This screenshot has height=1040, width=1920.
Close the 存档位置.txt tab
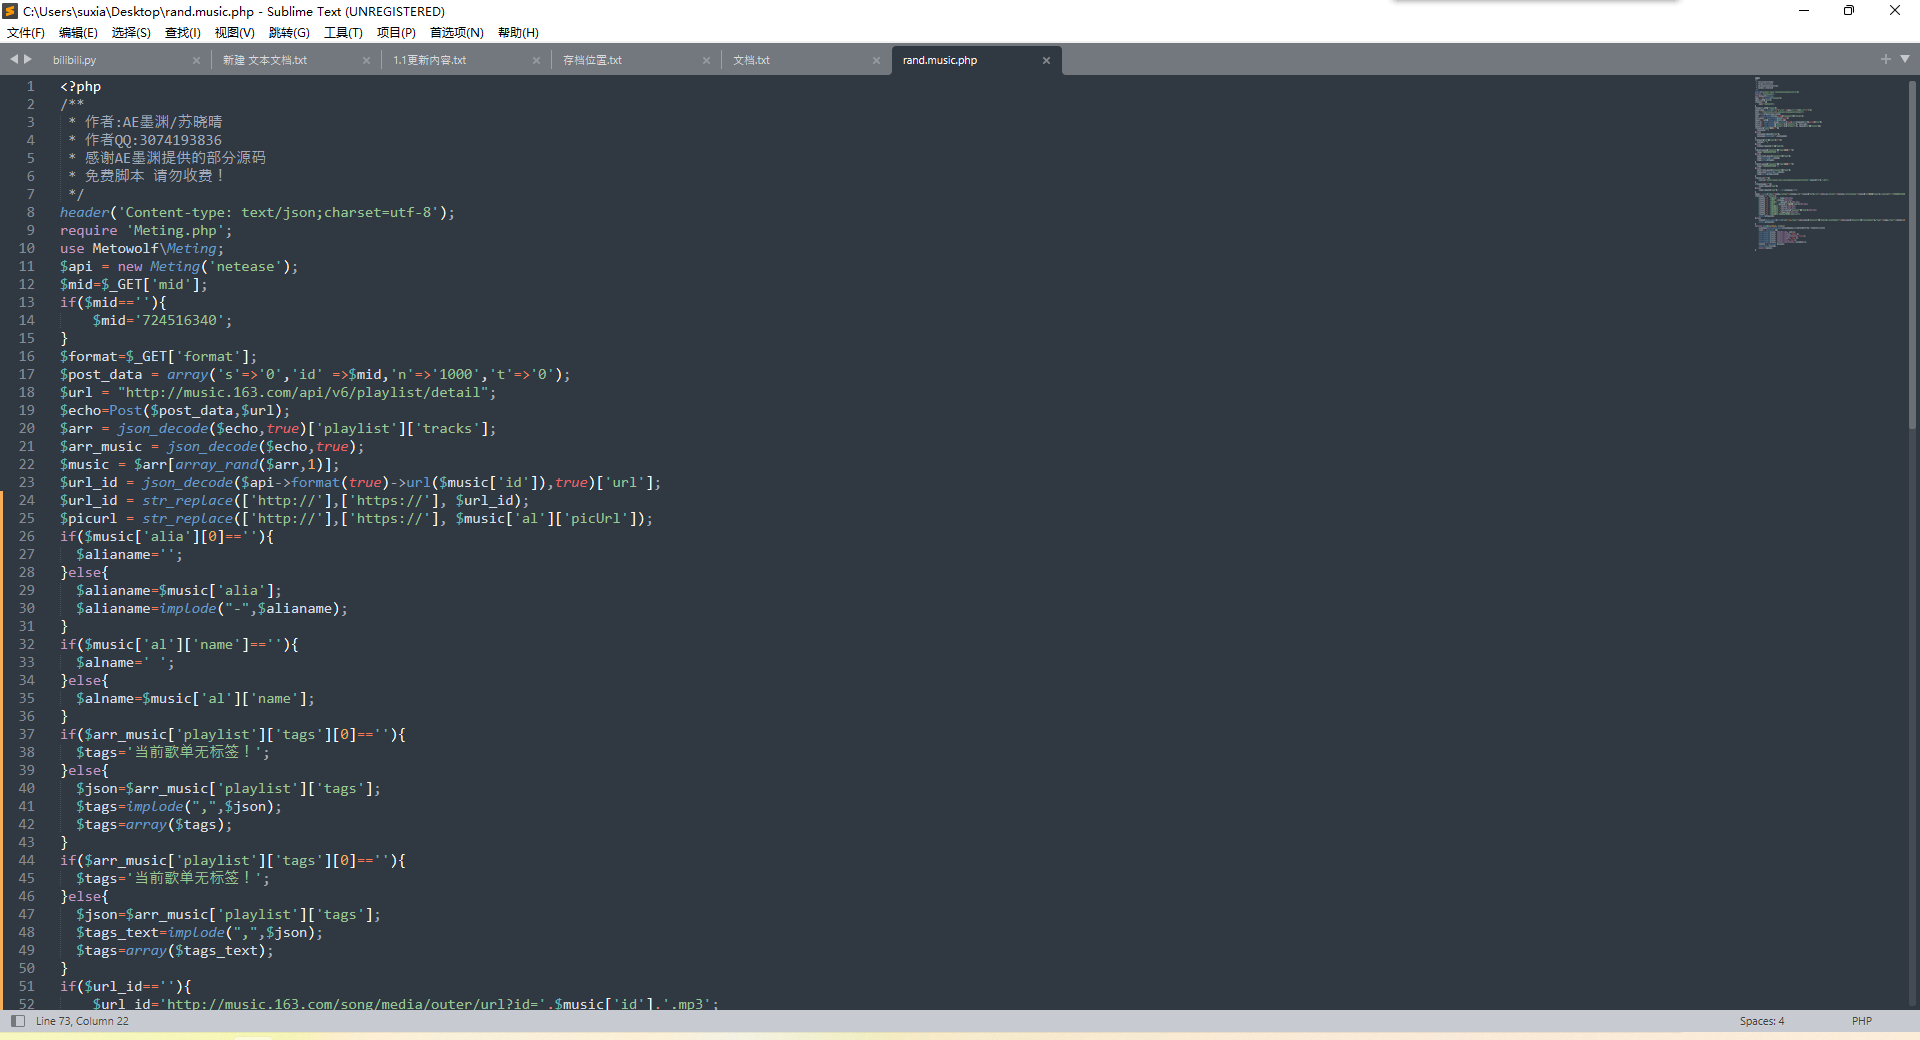click(706, 60)
